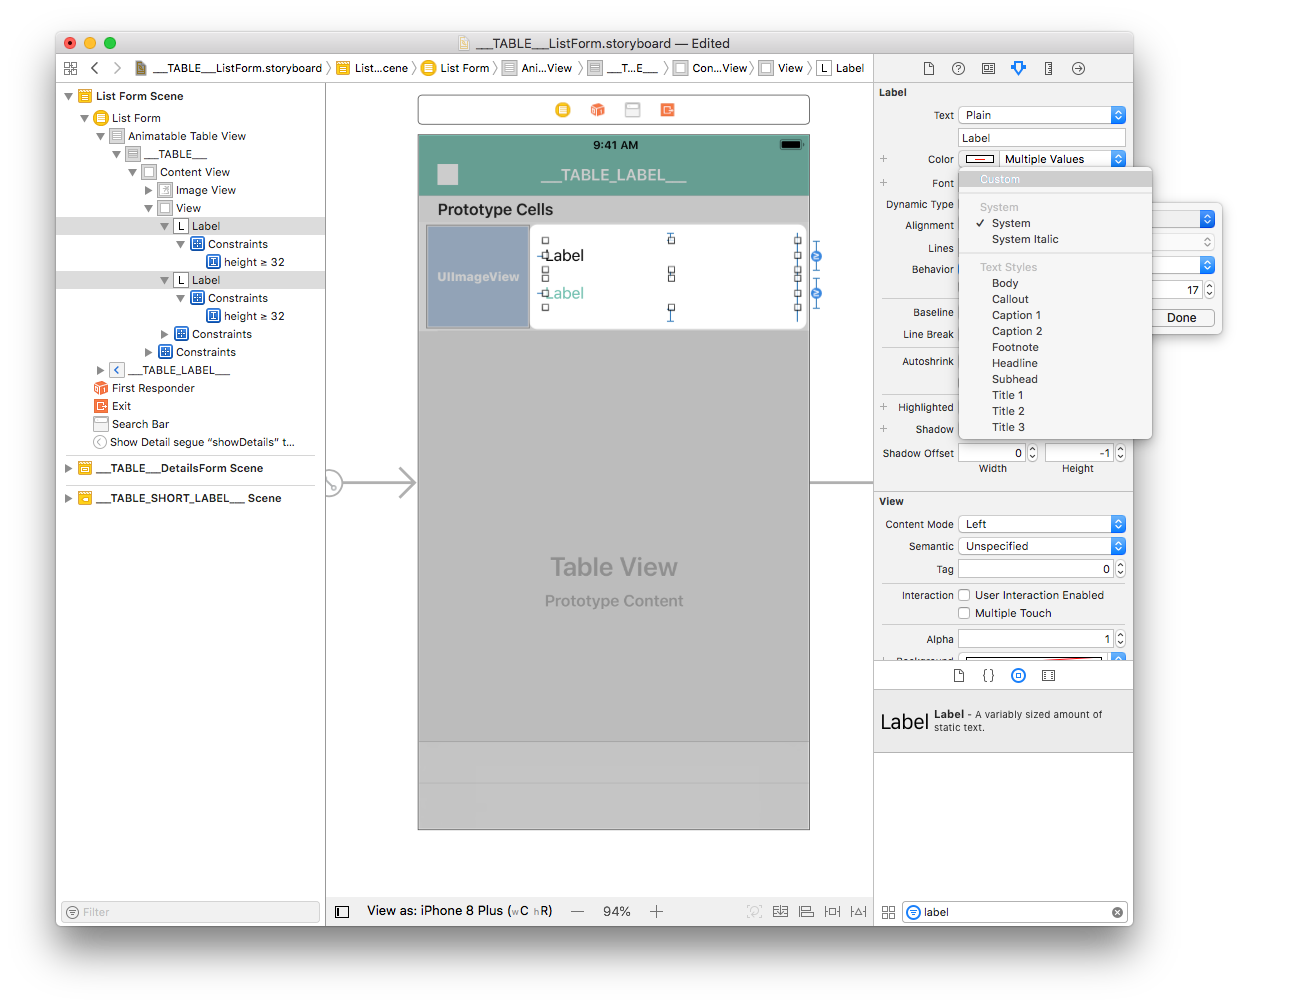
Task: Show the File Template library
Action: (959, 676)
